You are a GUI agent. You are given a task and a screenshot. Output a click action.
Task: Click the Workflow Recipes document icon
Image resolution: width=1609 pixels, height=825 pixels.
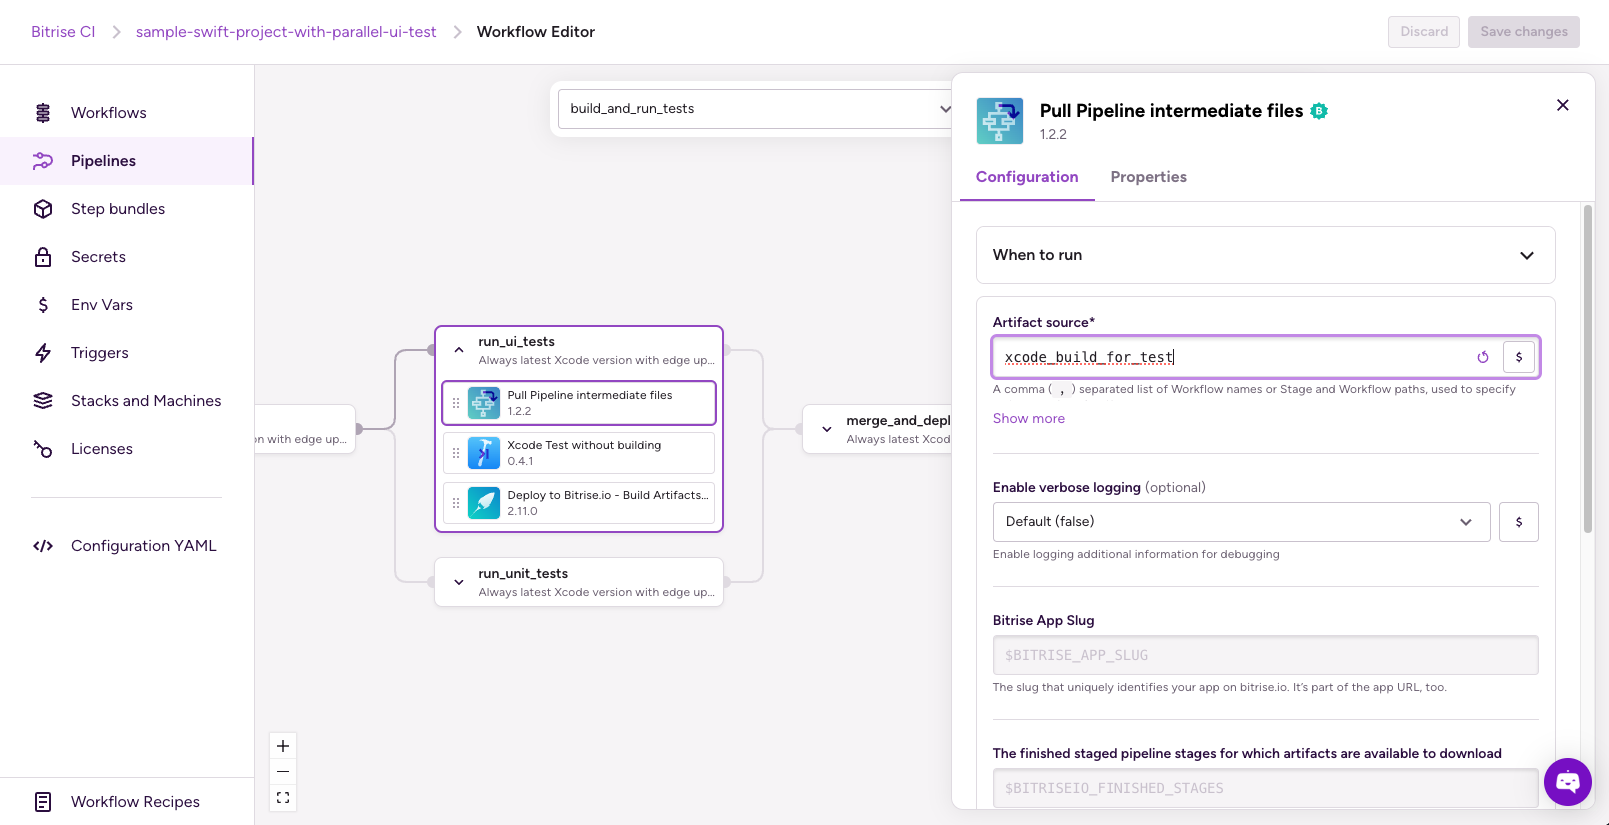pos(43,802)
